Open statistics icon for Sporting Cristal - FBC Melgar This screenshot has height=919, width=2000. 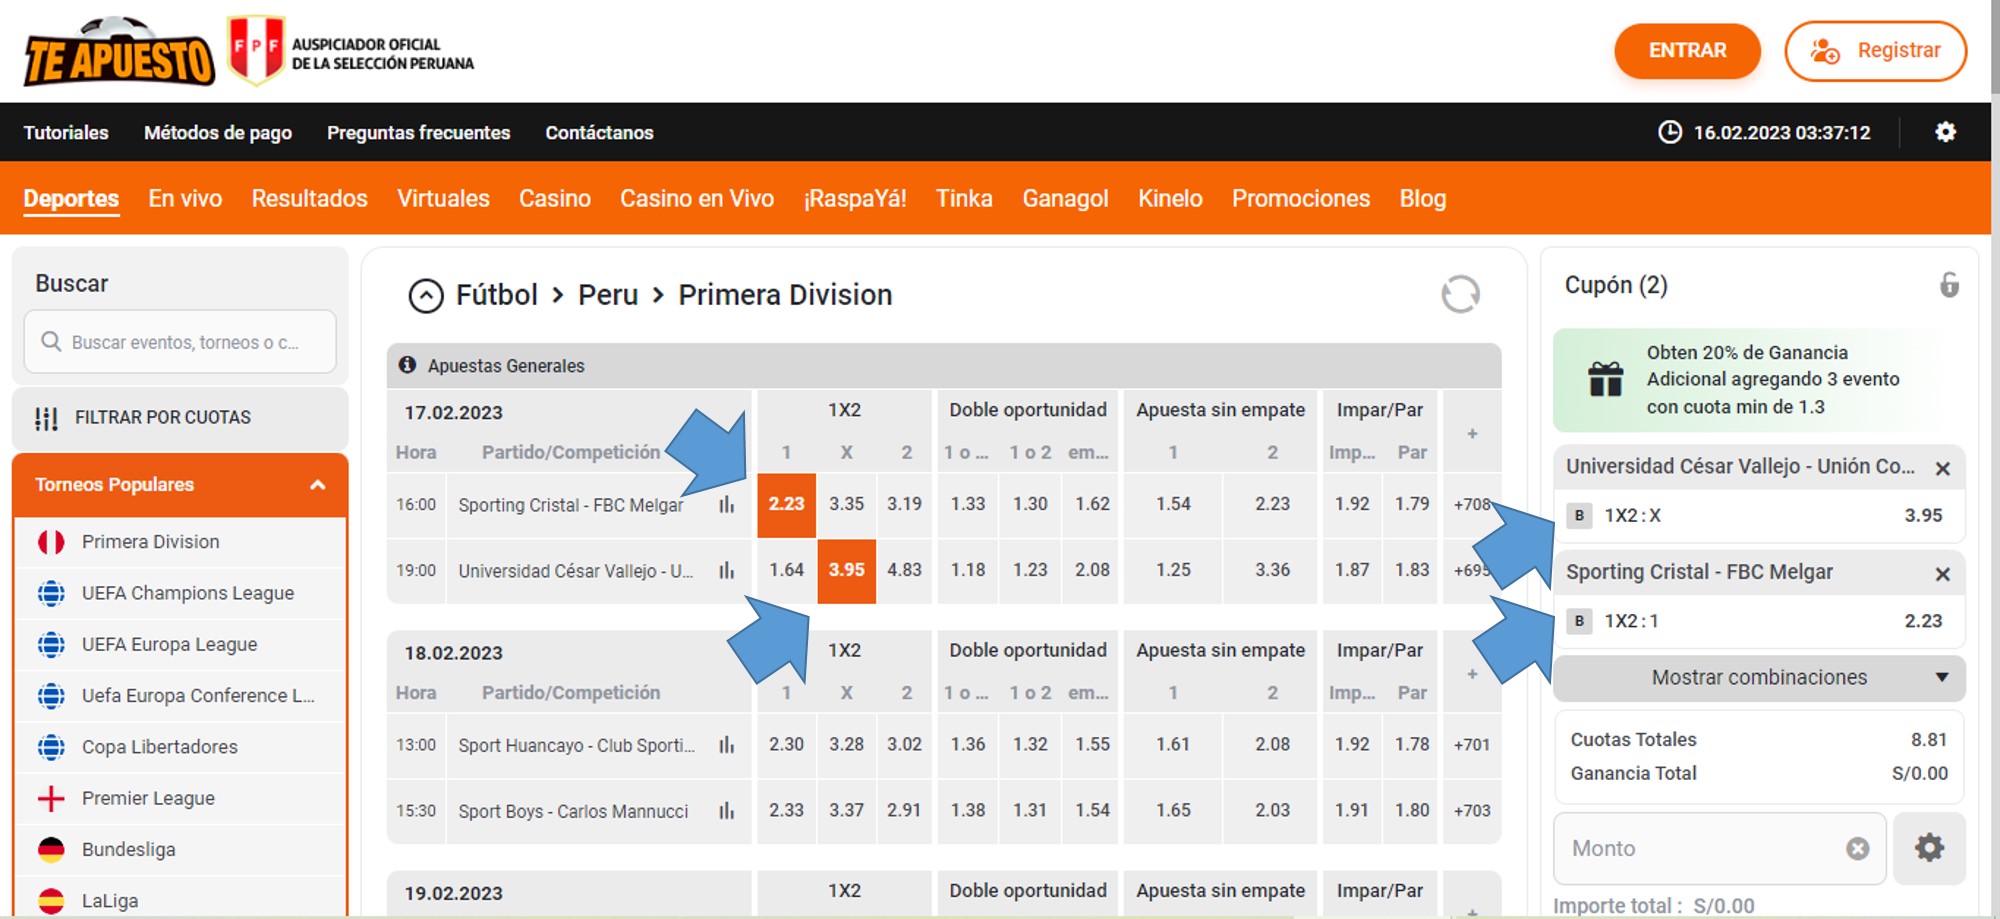(x=726, y=504)
